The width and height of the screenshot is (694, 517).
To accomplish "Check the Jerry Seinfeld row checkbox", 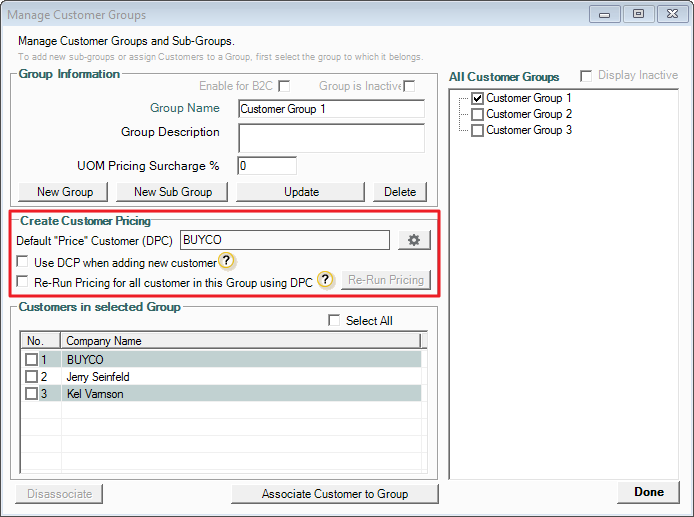I will [32, 377].
